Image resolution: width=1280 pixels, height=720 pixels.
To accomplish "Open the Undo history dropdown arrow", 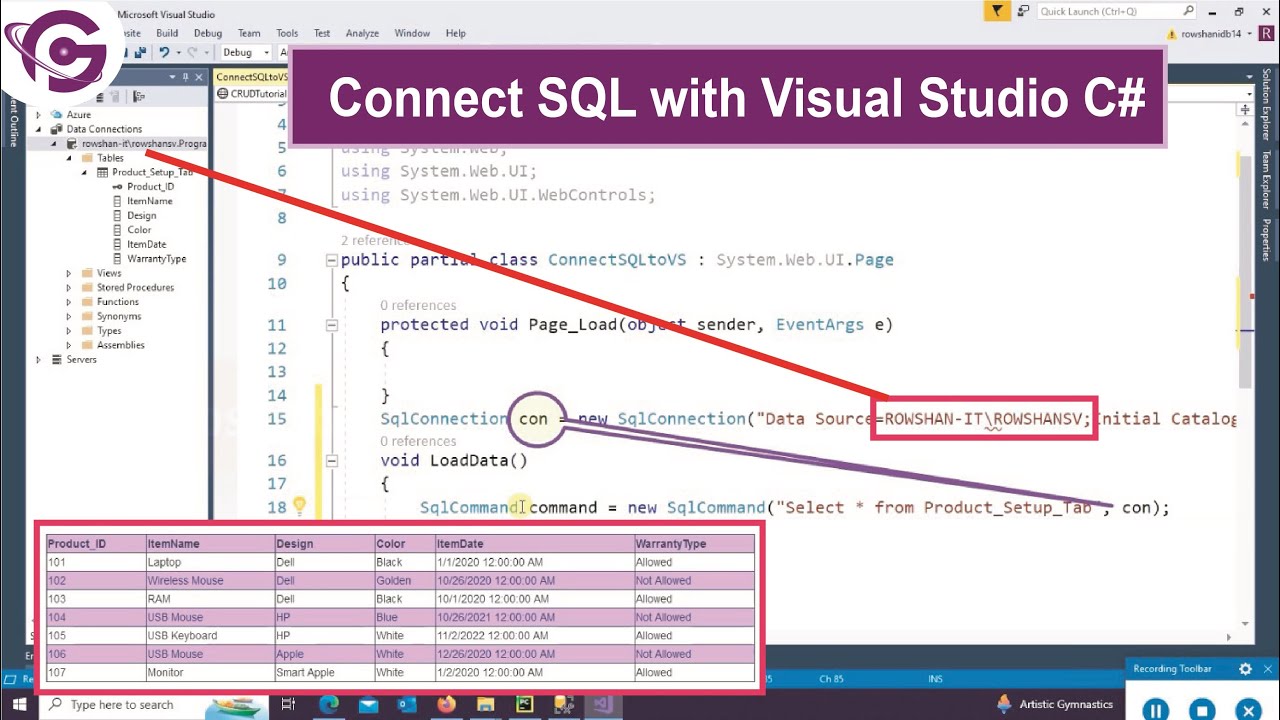I will [178, 52].
